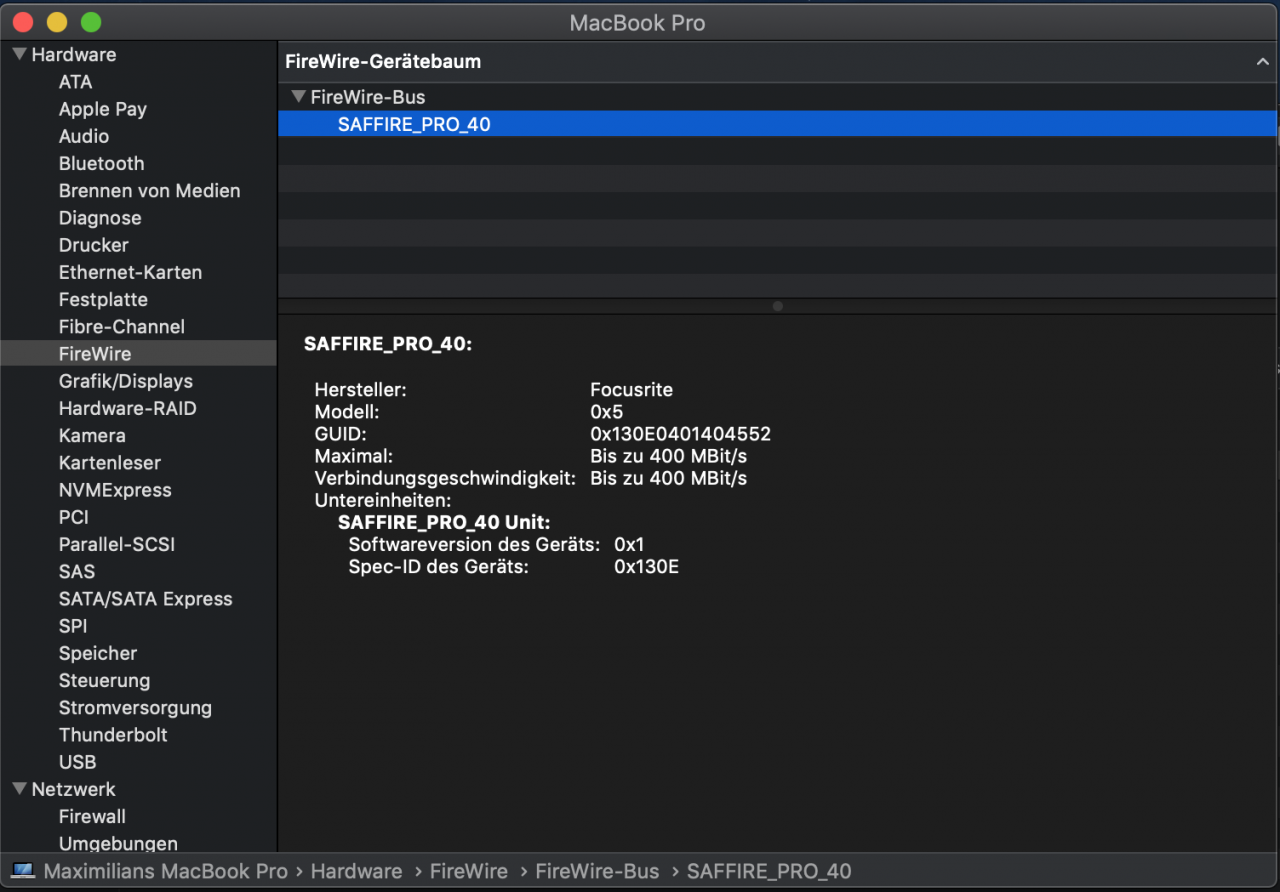Viewport: 1280px width, 892px height.
Task: Collapse the Hardware section triangle
Action: [20, 54]
